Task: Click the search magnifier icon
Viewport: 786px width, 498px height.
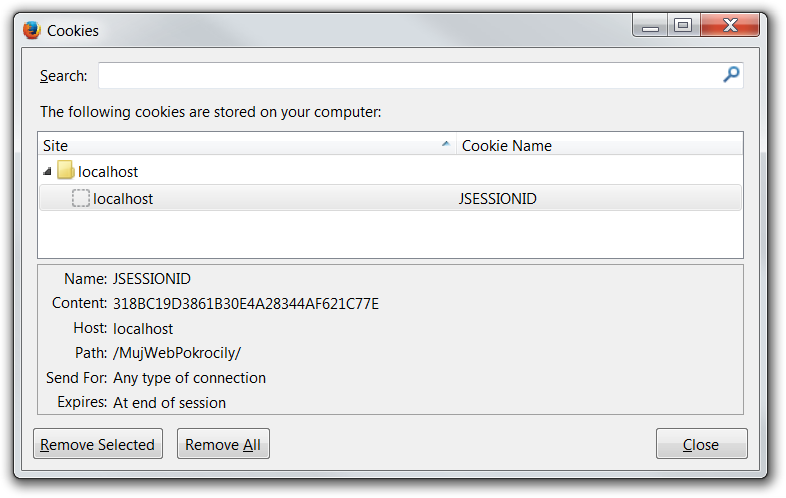Action: pyautogui.click(x=732, y=75)
